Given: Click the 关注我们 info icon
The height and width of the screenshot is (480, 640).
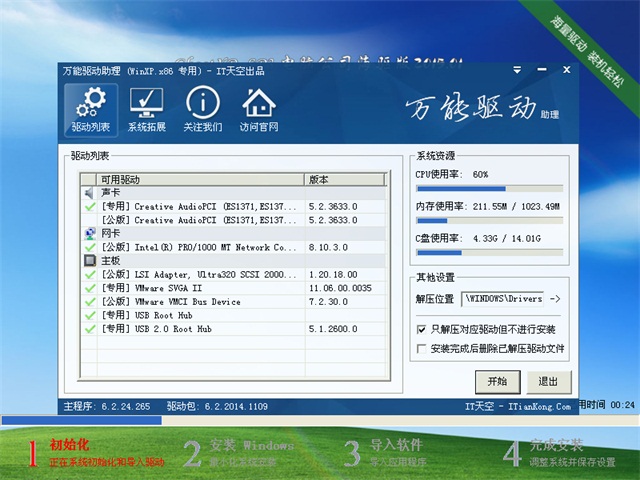Looking at the screenshot, I should [x=203, y=109].
